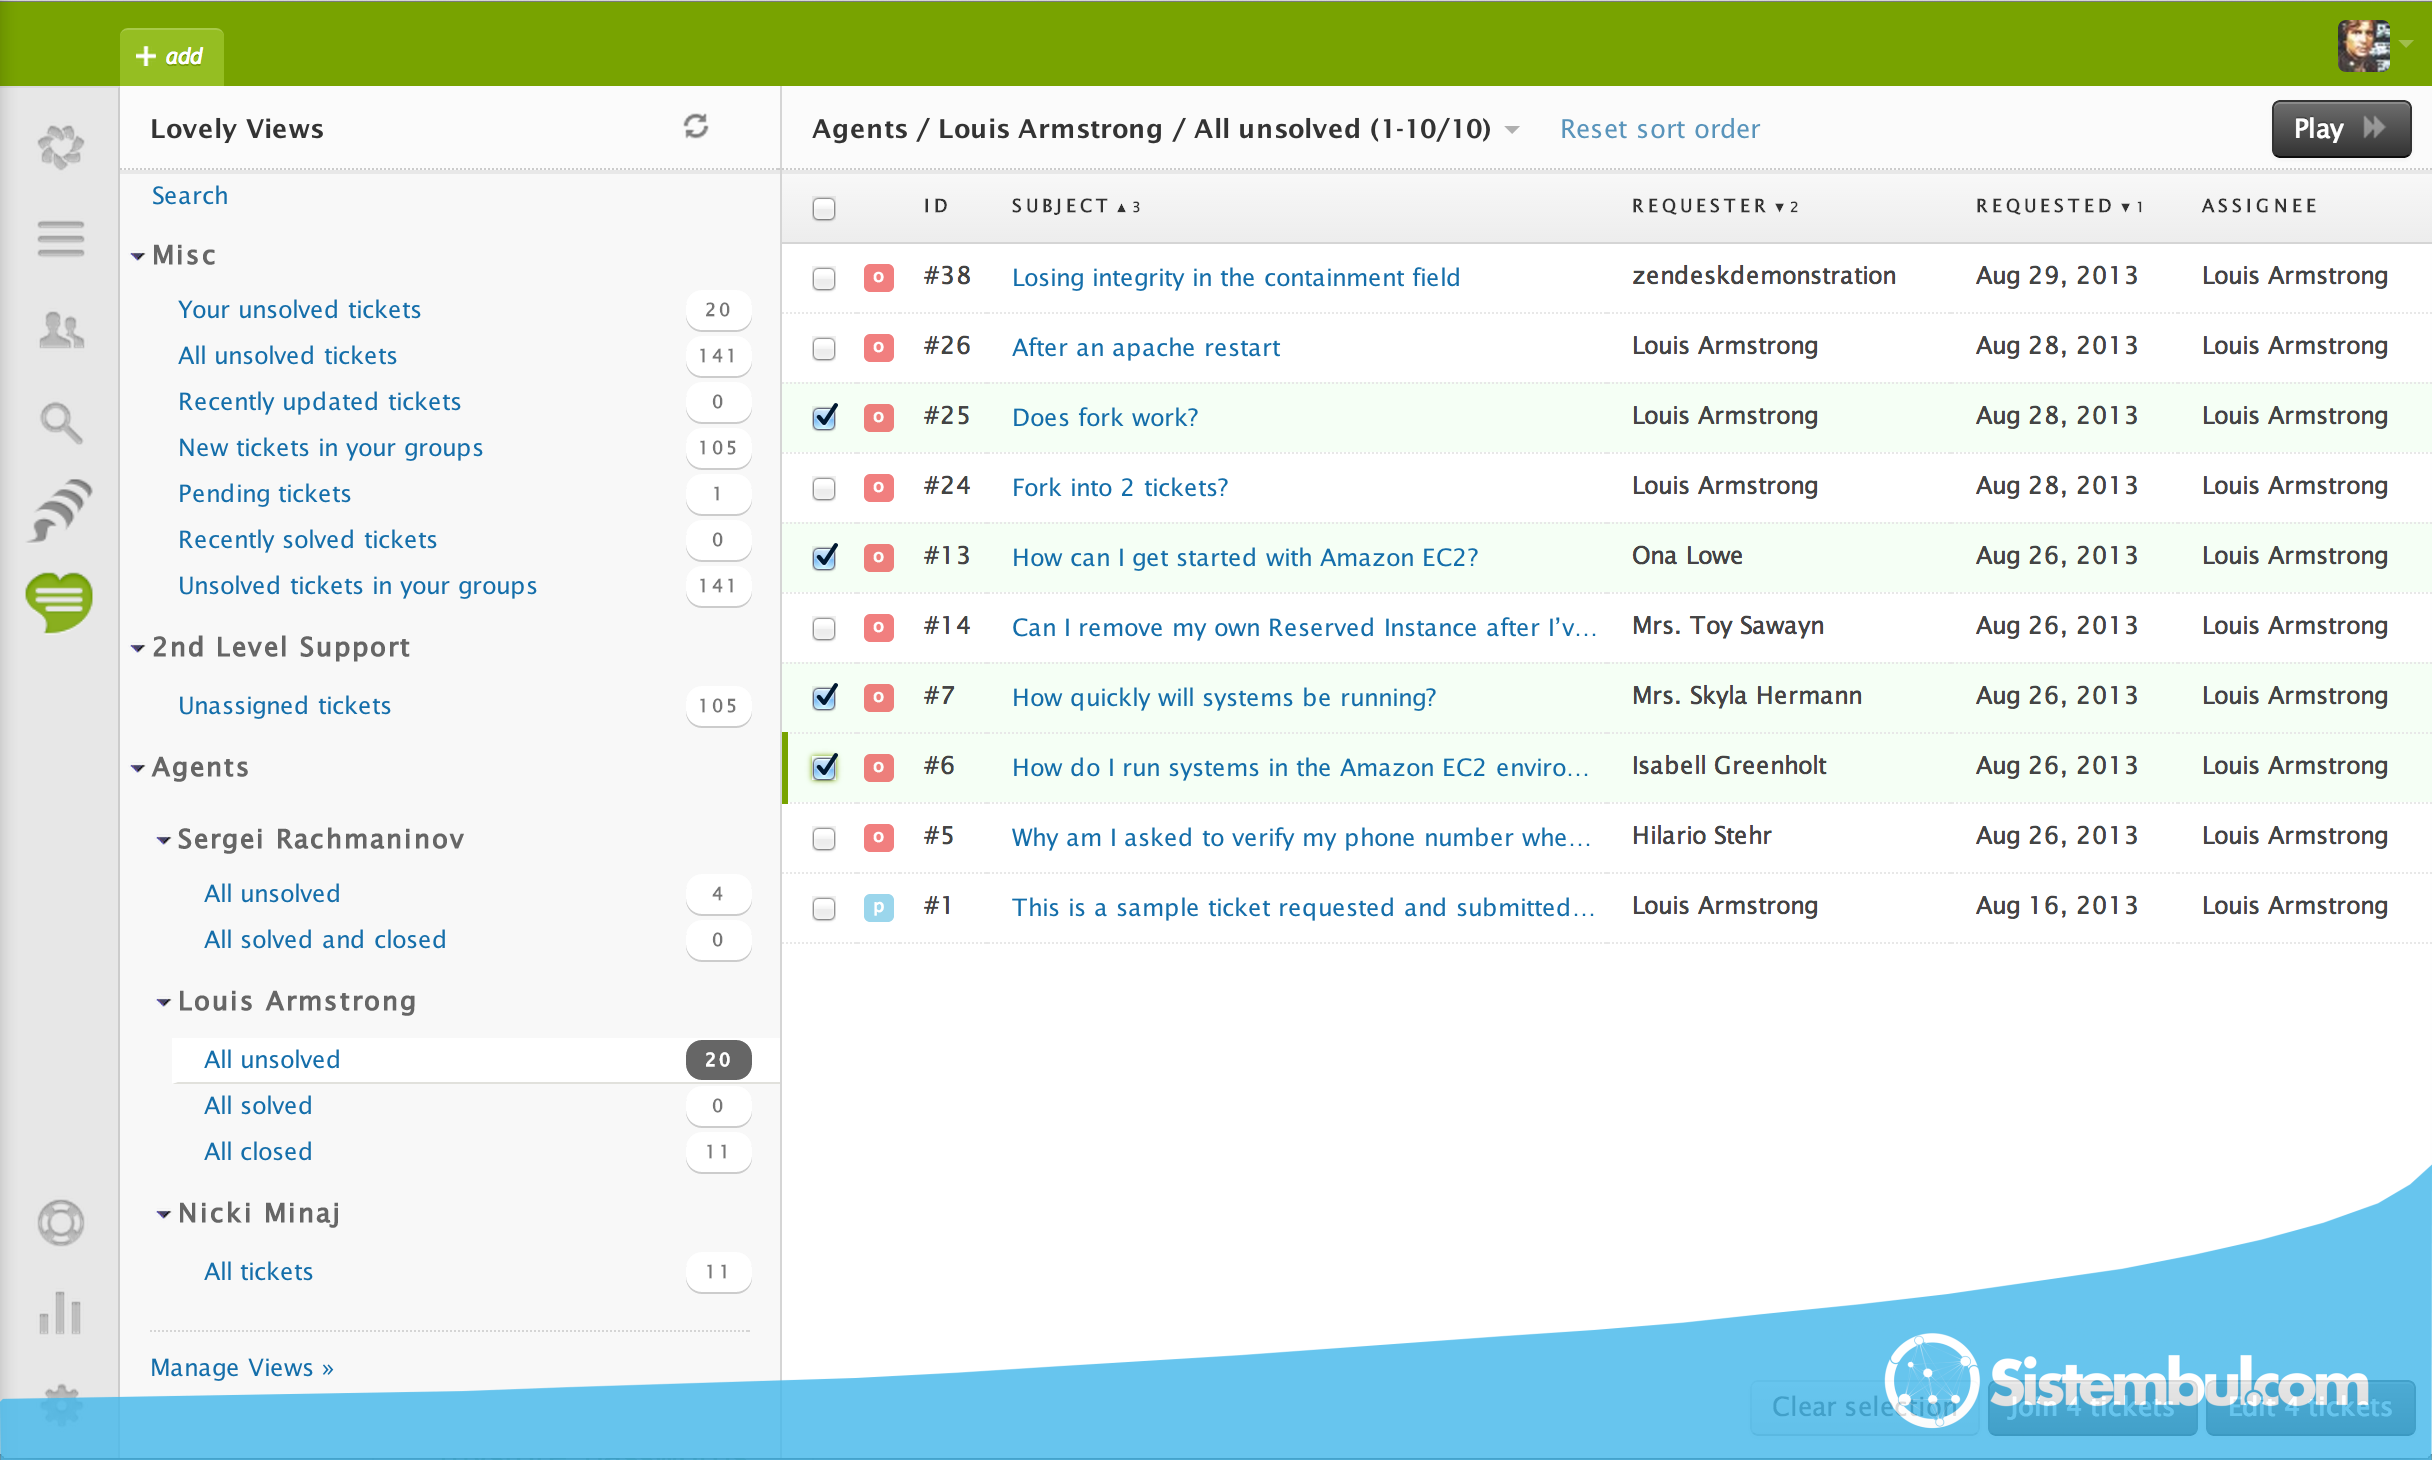This screenshot has height=1460, width=2432.
Task: Open the bar chart reporting icon
Action: (60, 1312)
